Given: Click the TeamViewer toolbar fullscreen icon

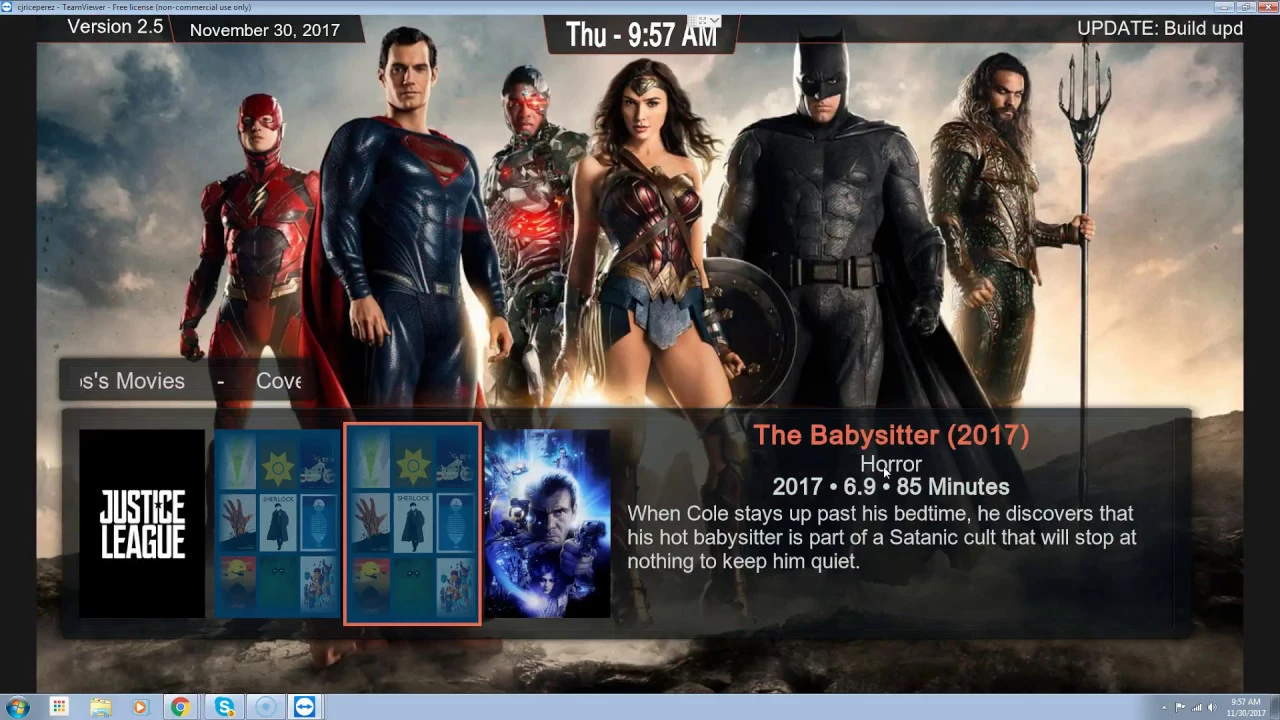Looking at the screenshot, I should coord(702,20).
